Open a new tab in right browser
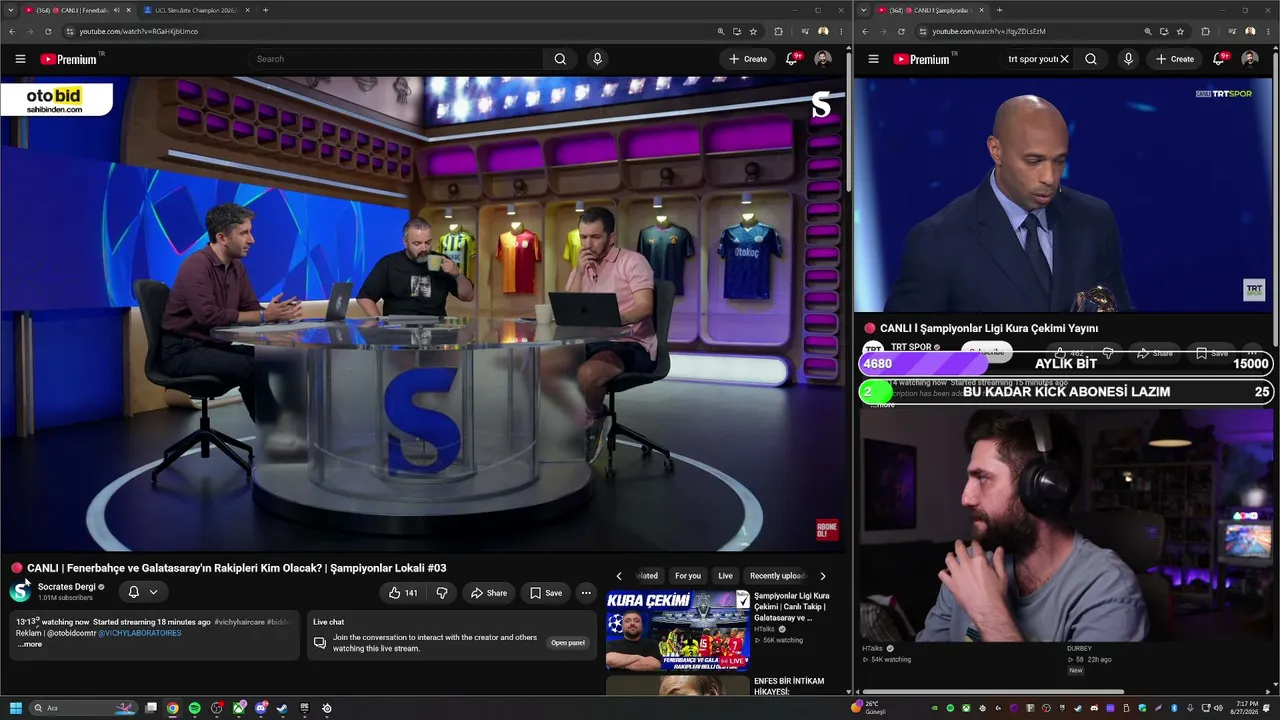 (999, 10)
